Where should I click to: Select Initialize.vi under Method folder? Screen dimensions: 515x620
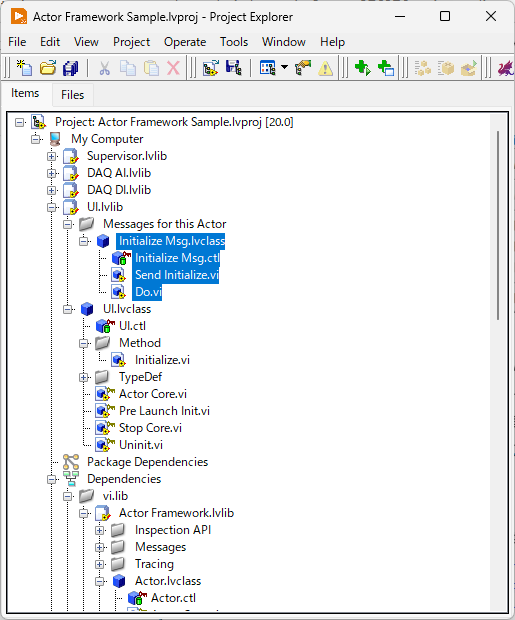click(x=162, y=360)
